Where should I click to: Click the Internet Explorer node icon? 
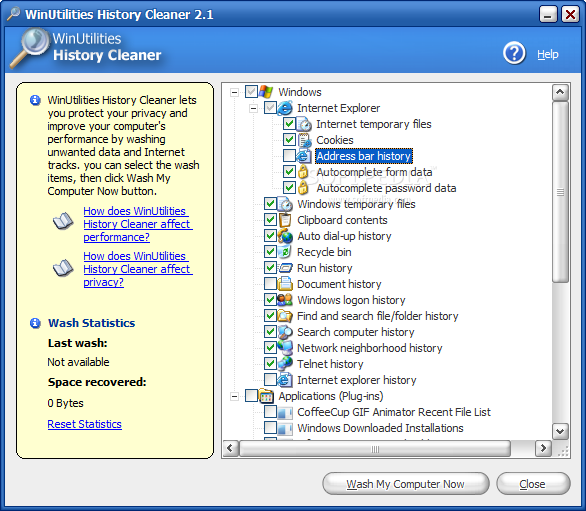pyautogui.click(x=285, y=108)
